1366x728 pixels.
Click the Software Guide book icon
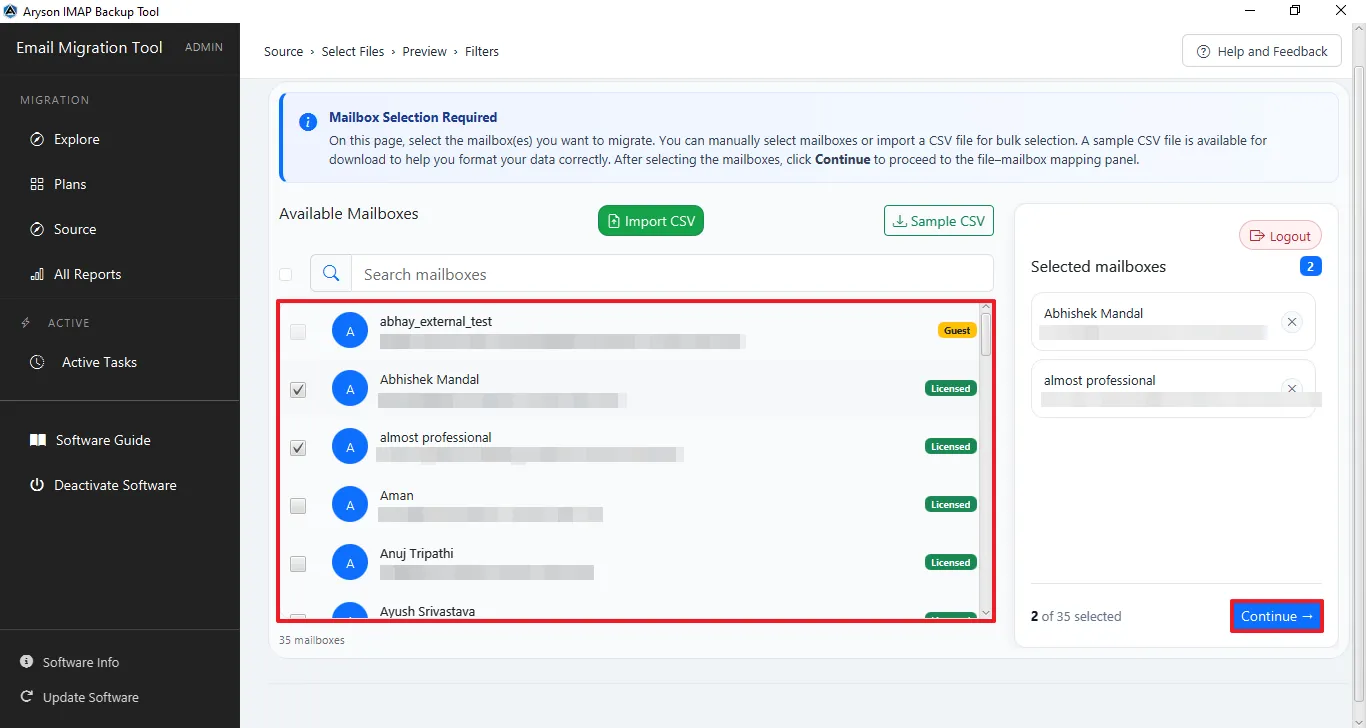37,440
